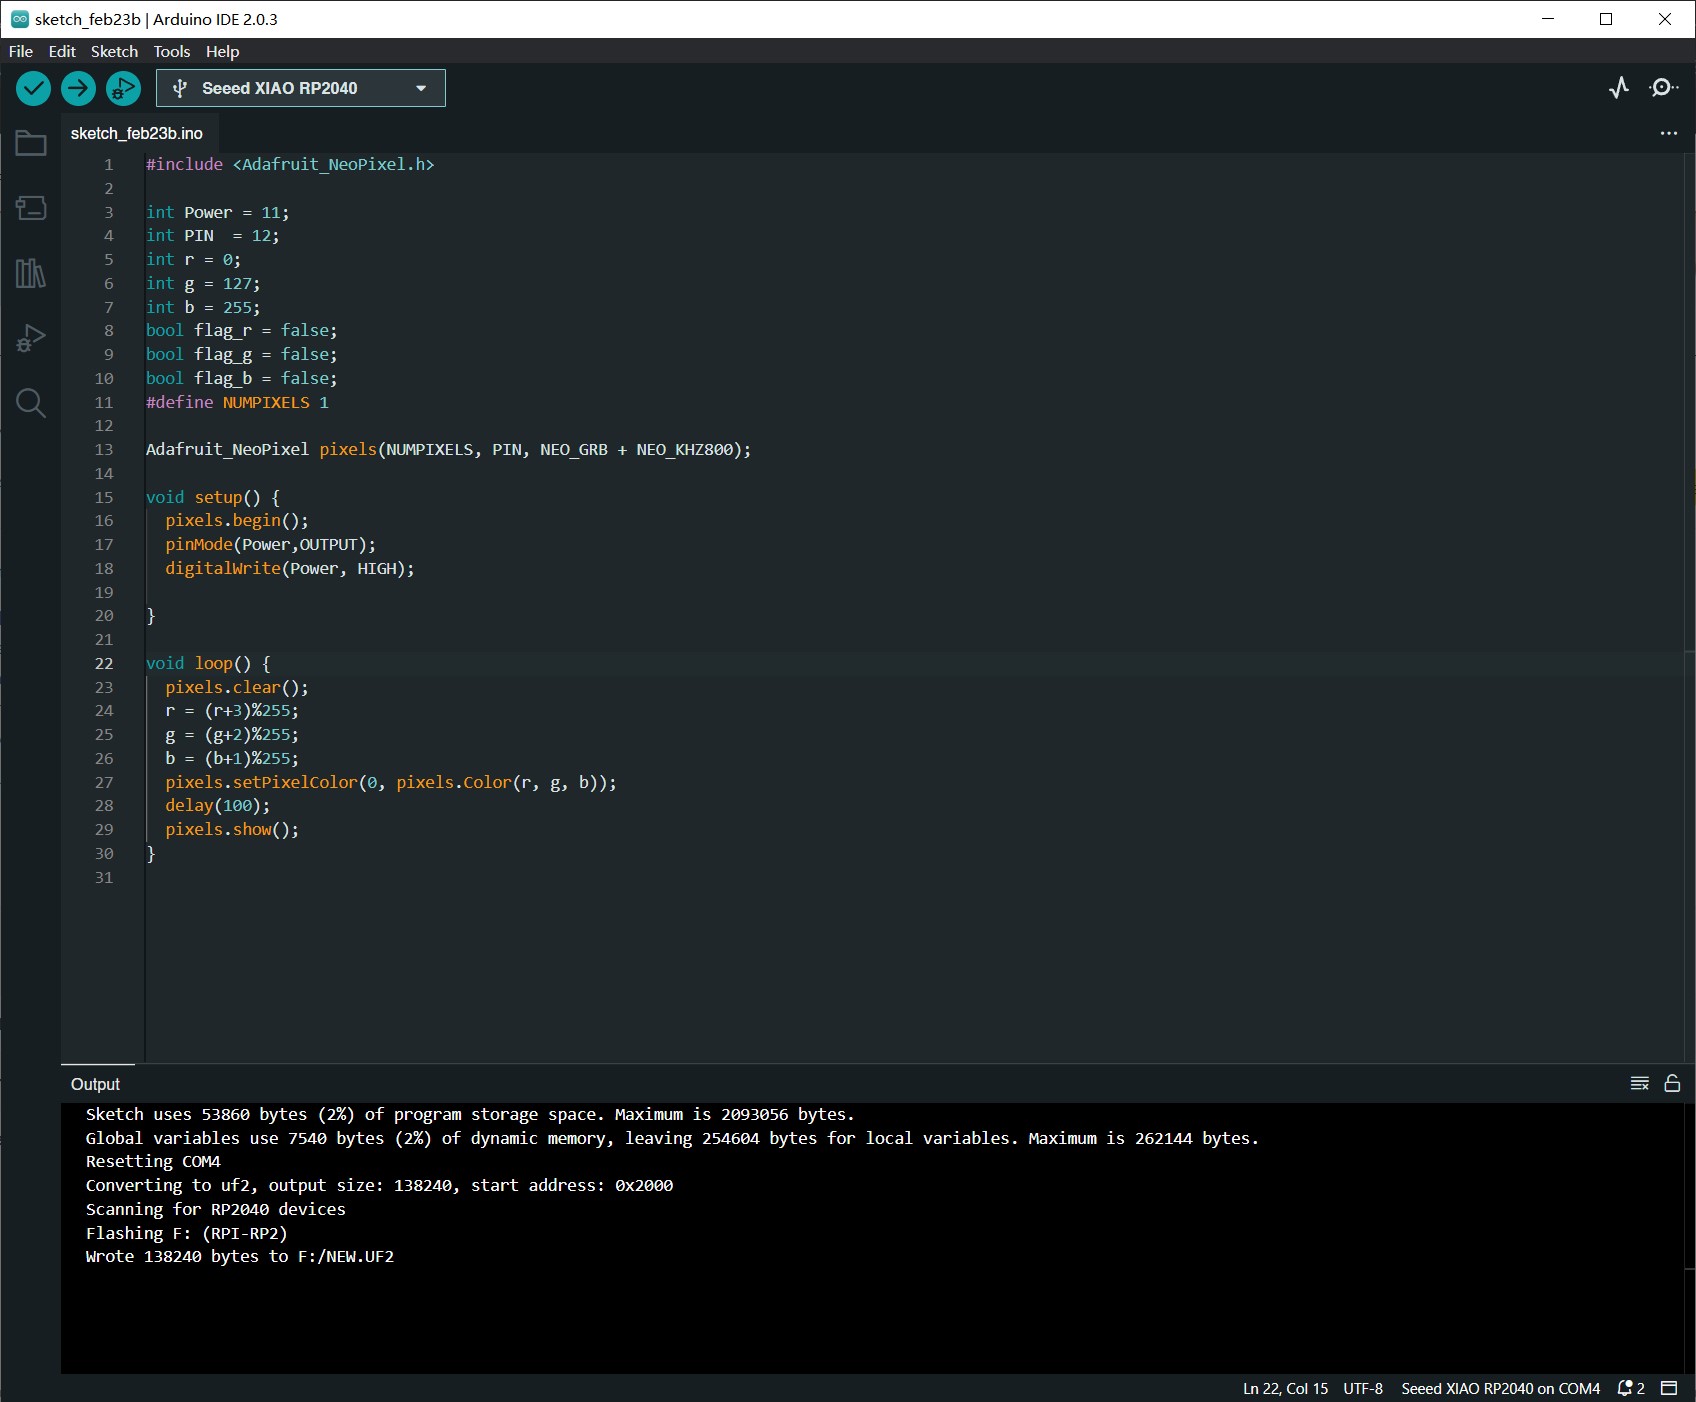Screen dimensions: 1696x1402
Task: Select the sketch_feb23b.ino editor tab
Action: 137,133
